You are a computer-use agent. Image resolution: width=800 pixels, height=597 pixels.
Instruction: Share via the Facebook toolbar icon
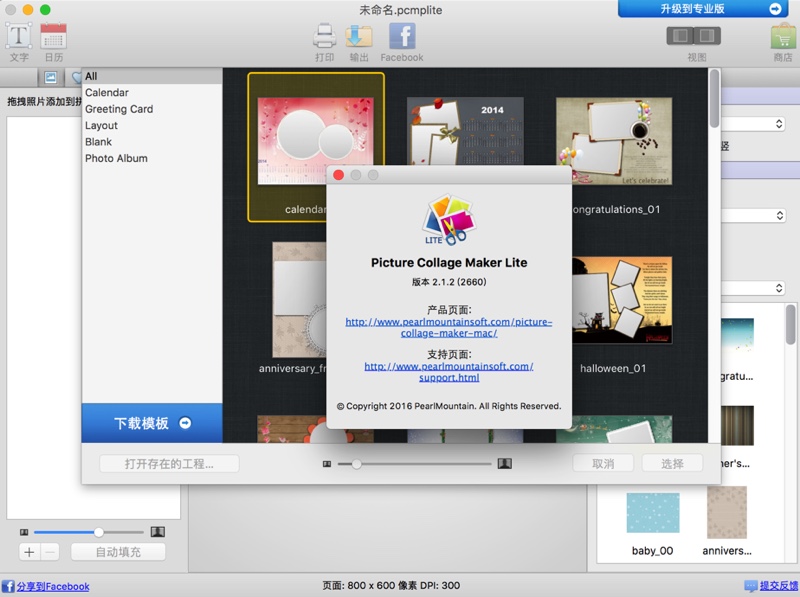point(402,36)
